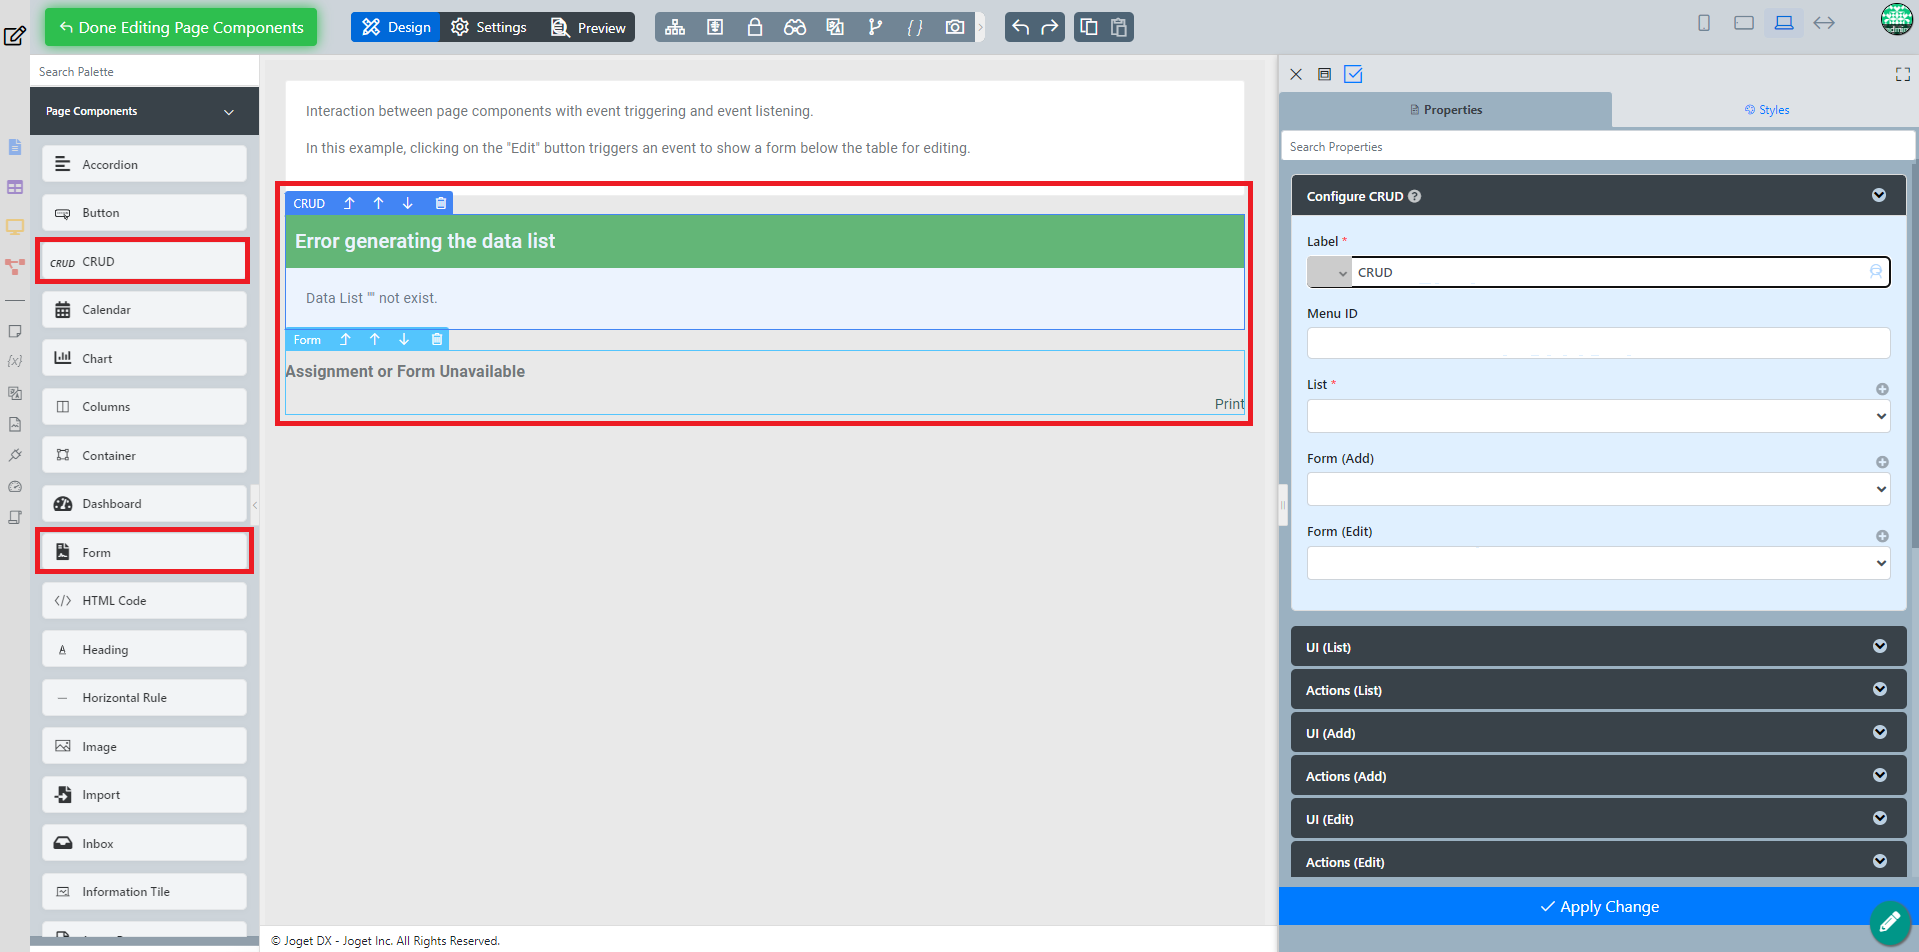
Task: Switch to mobile phone viewport
Action: pyautogui.click(x=1704, y=23)
